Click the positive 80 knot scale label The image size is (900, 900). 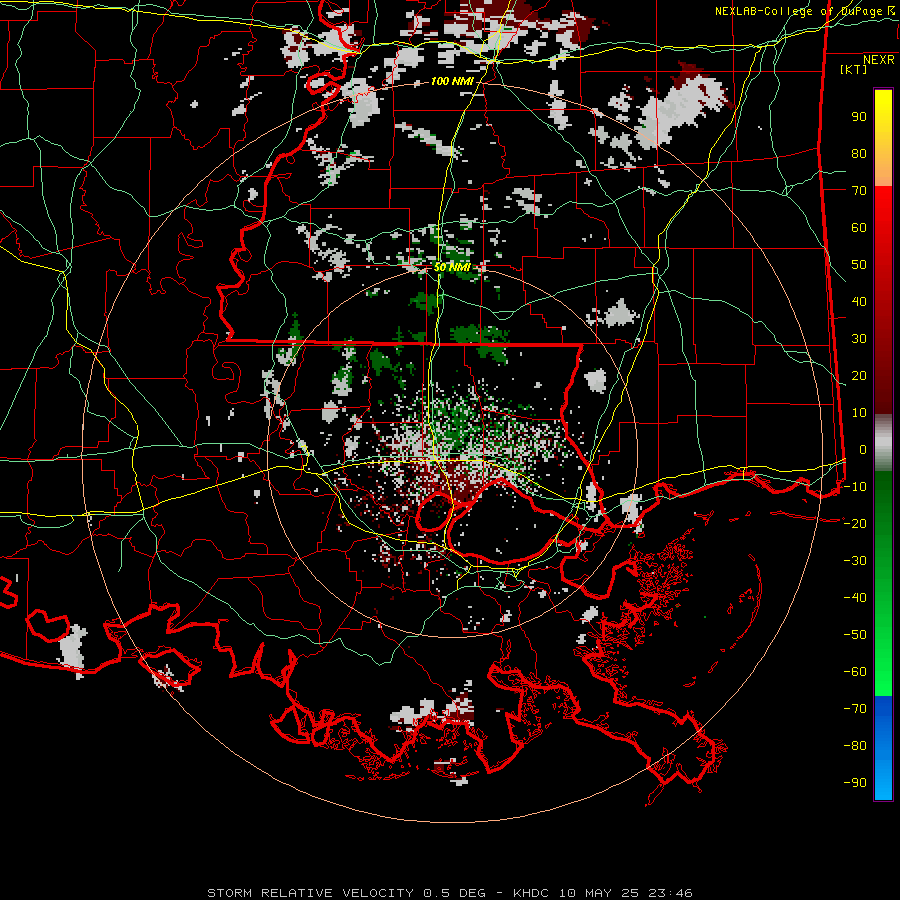859,153
